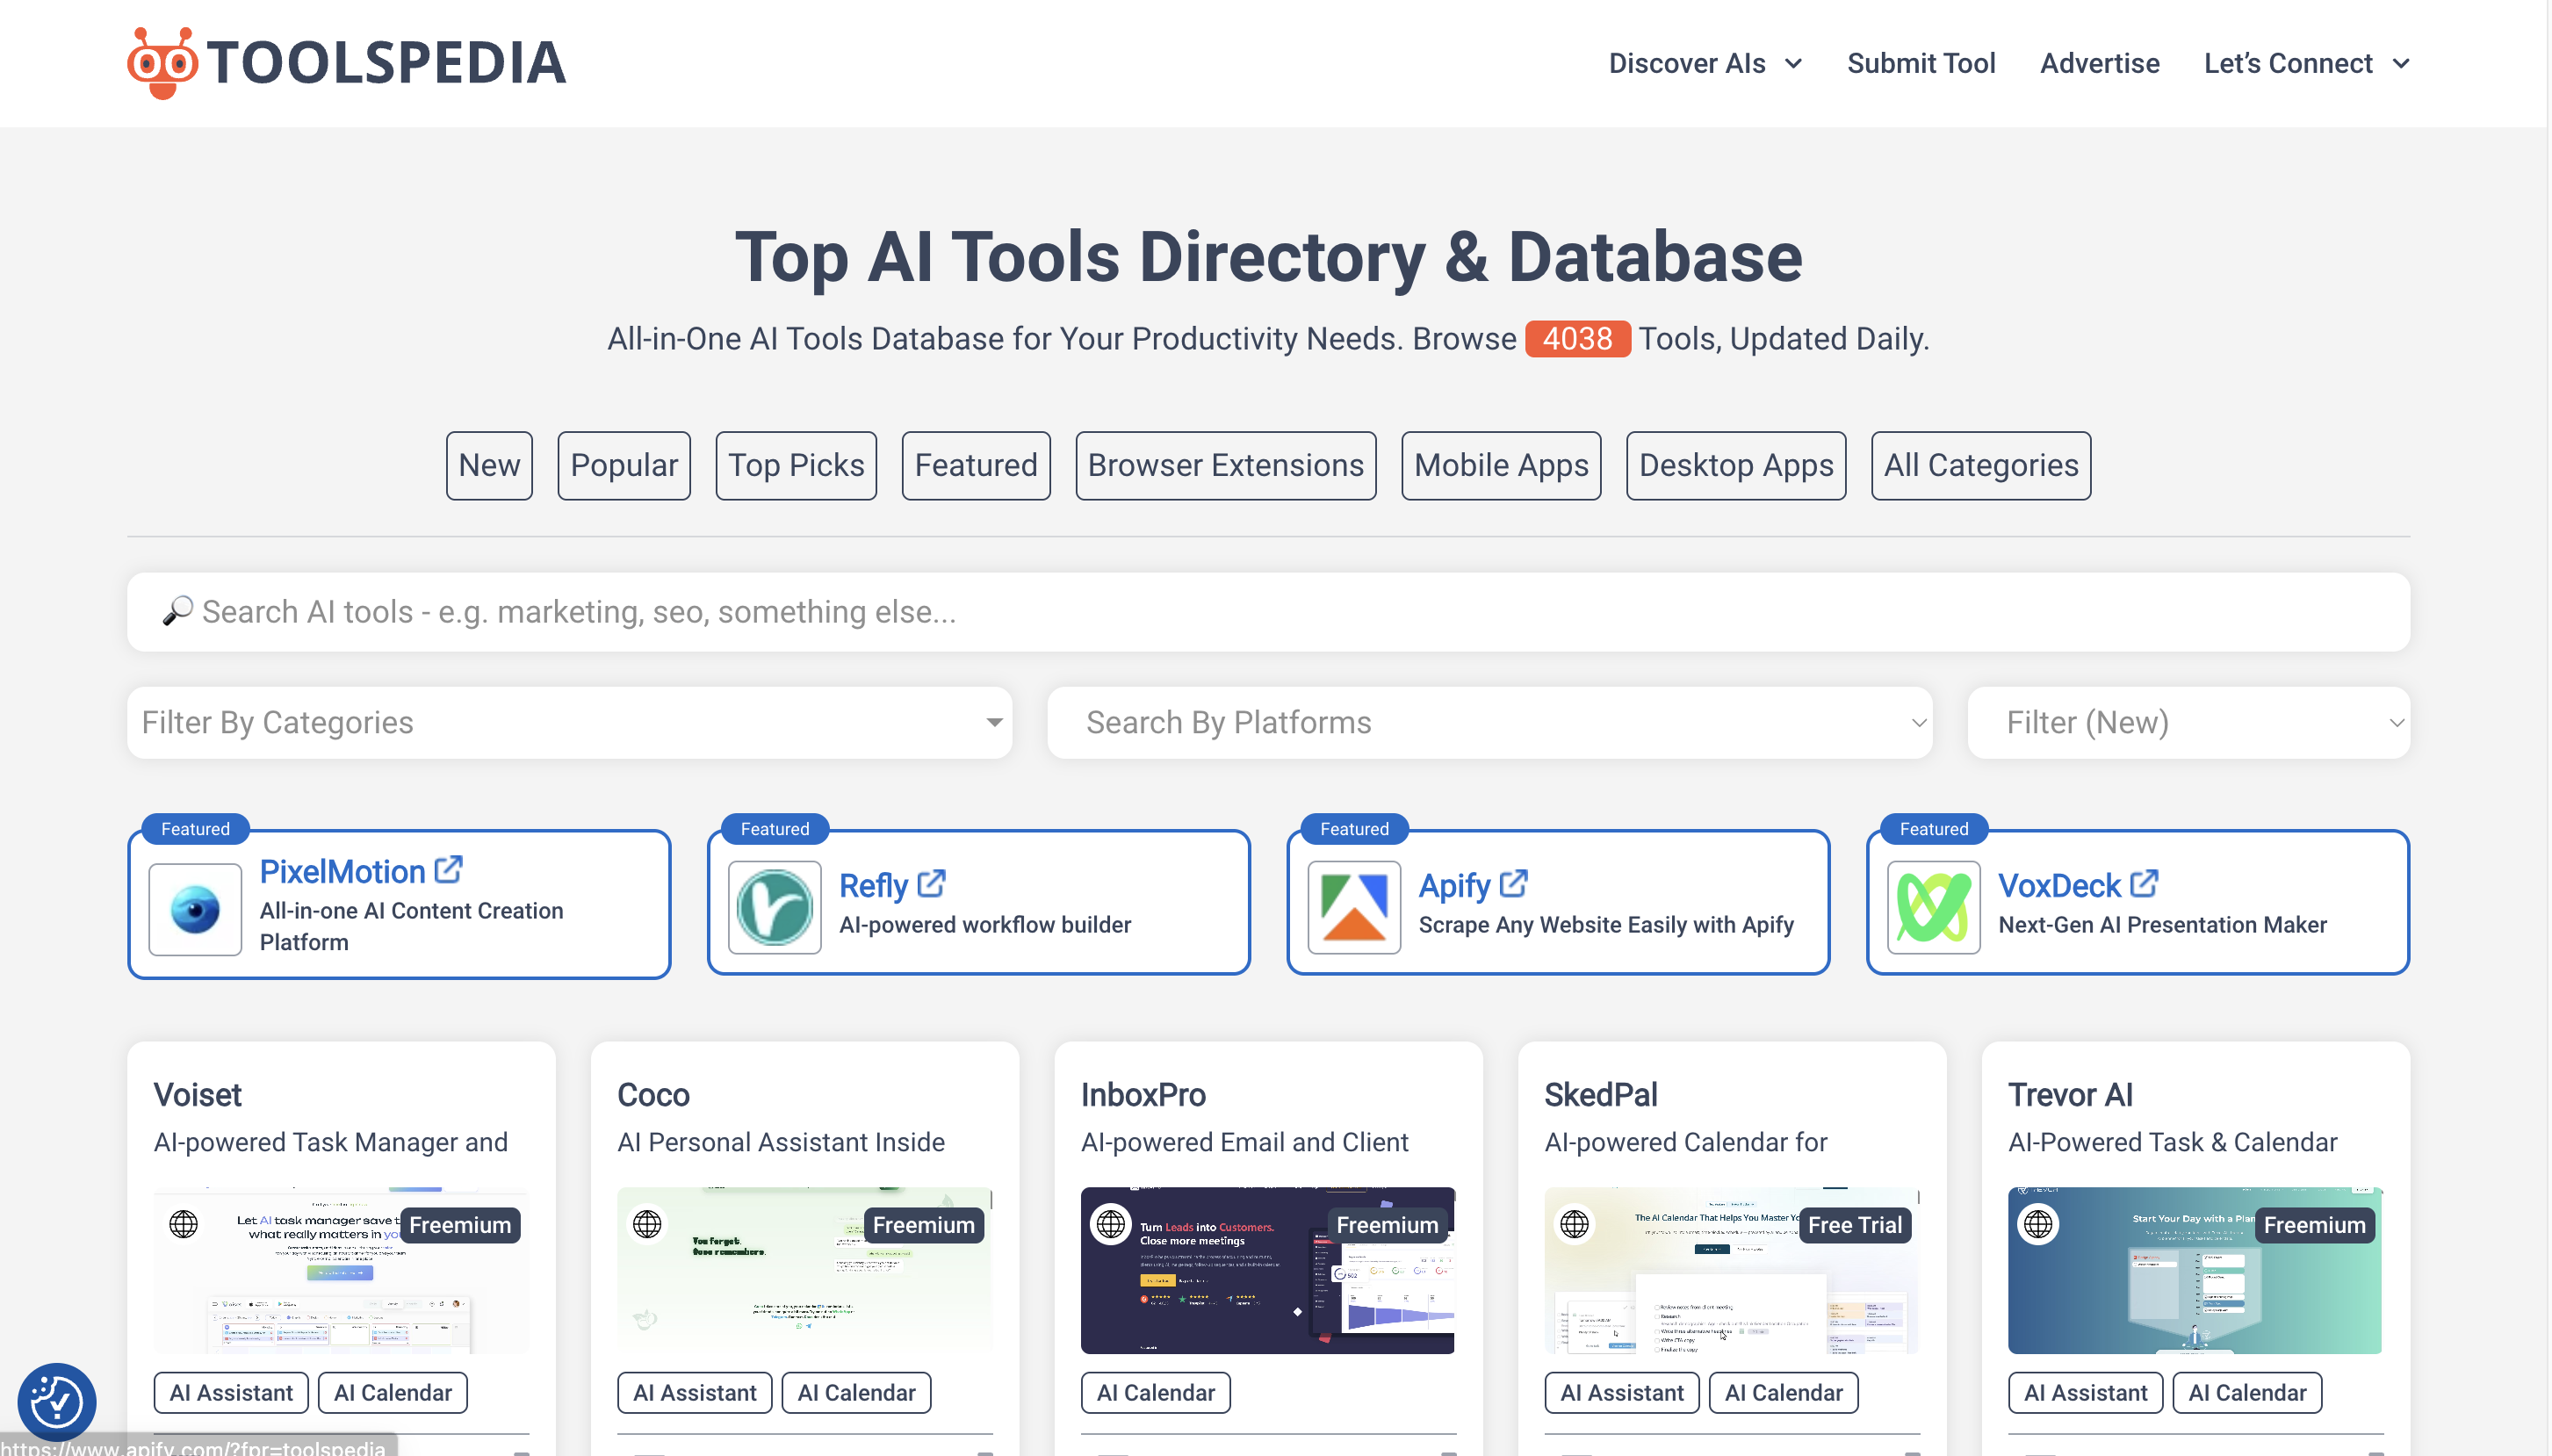Open the Trevor AI tool title
This screenshot has width=2552, height=1456.
pos(2070,1094)
